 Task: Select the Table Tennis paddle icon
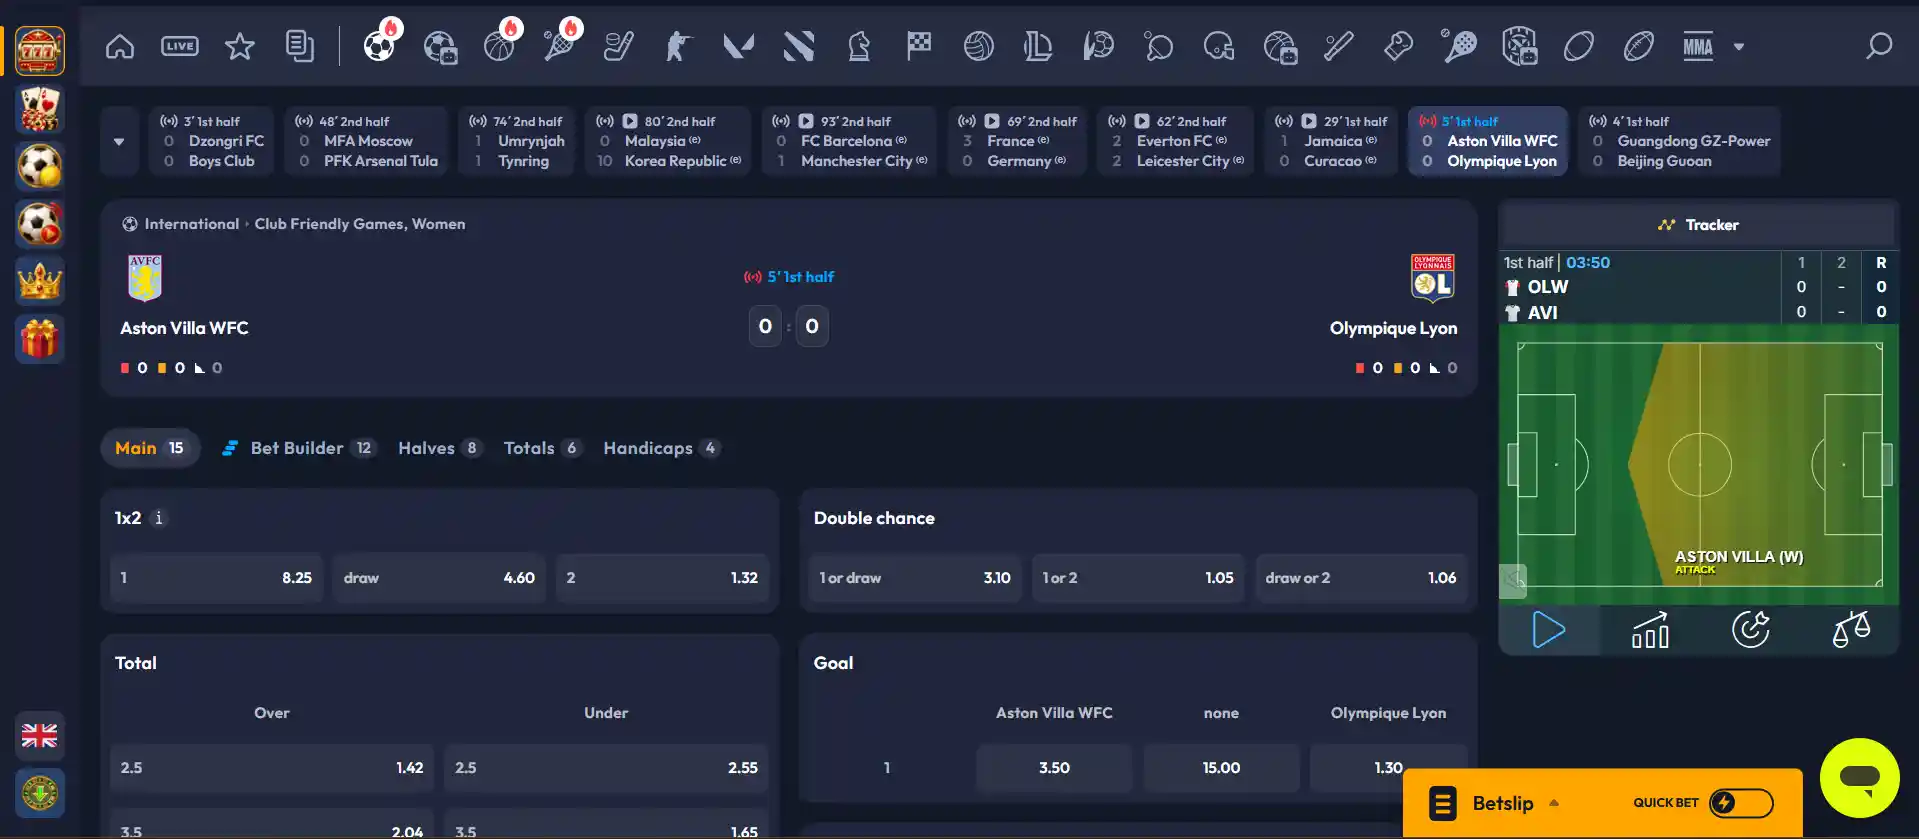[1159, 46]
